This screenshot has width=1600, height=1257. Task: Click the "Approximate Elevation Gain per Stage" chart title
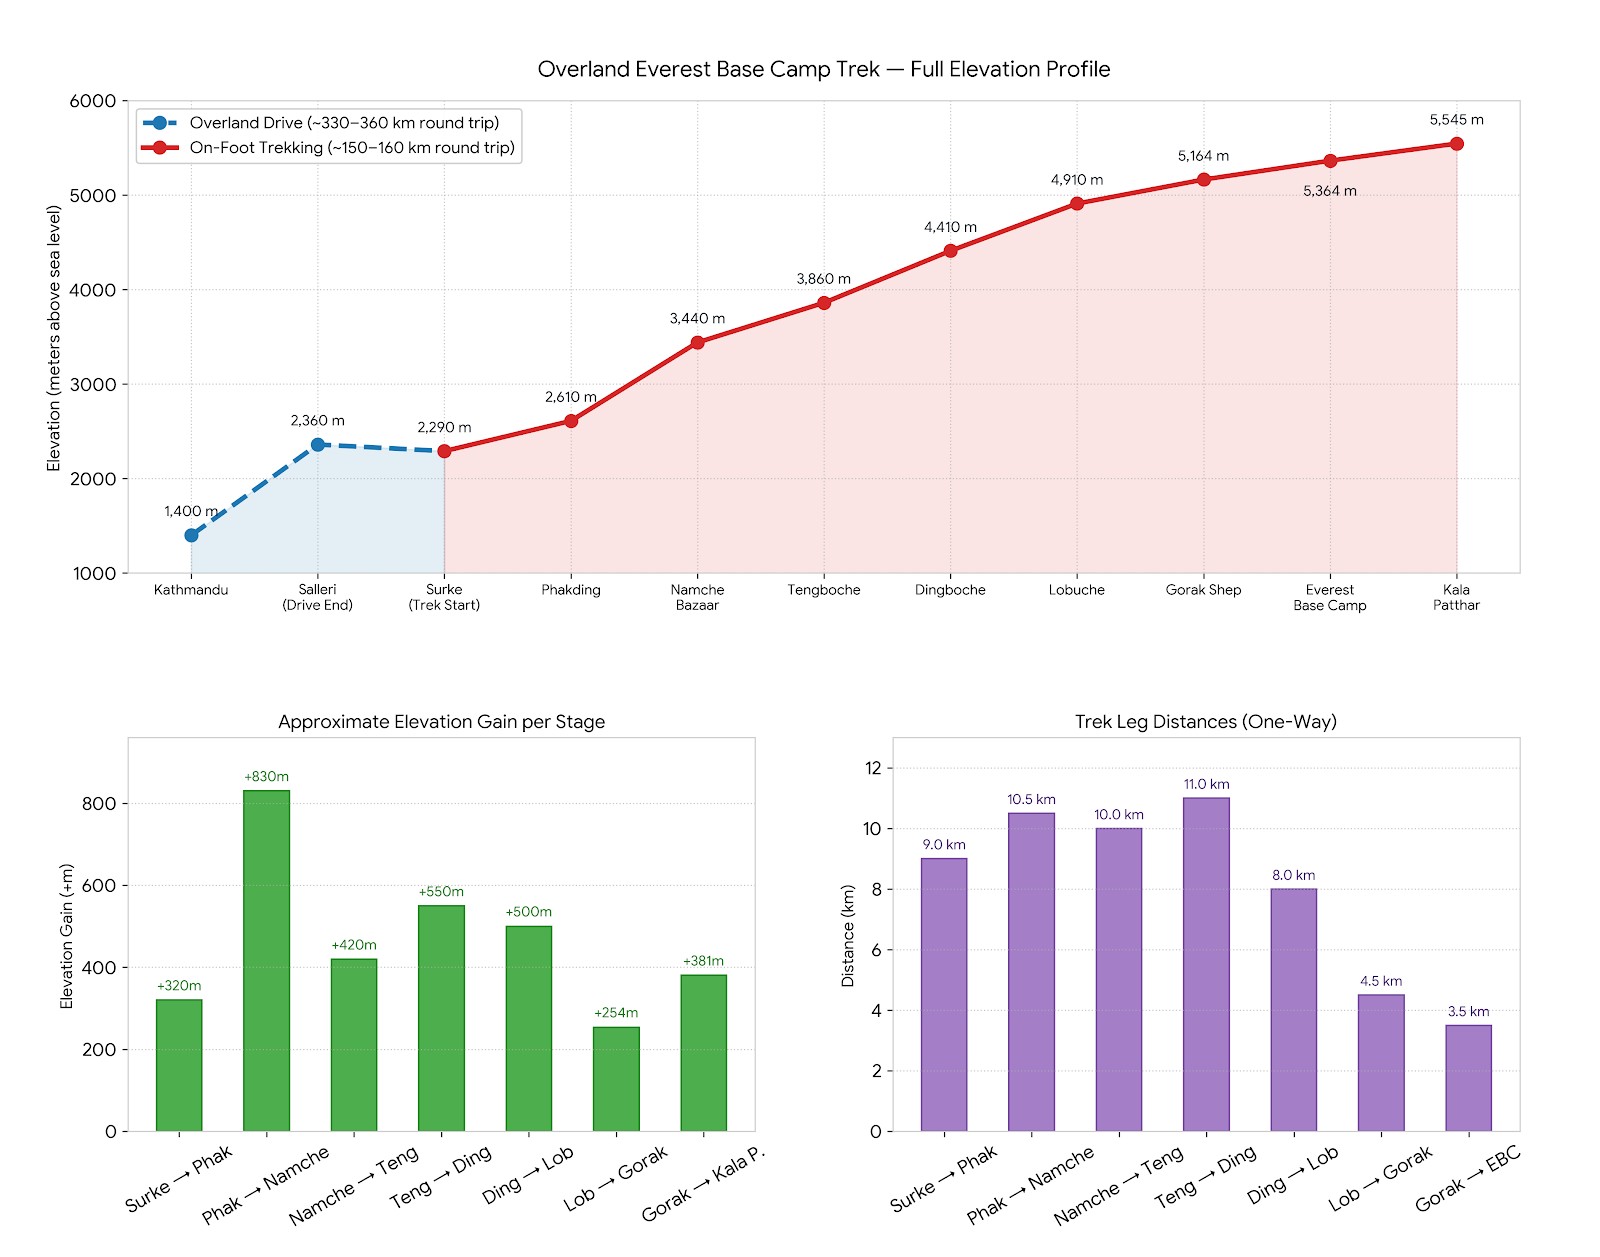click(442, 722)
